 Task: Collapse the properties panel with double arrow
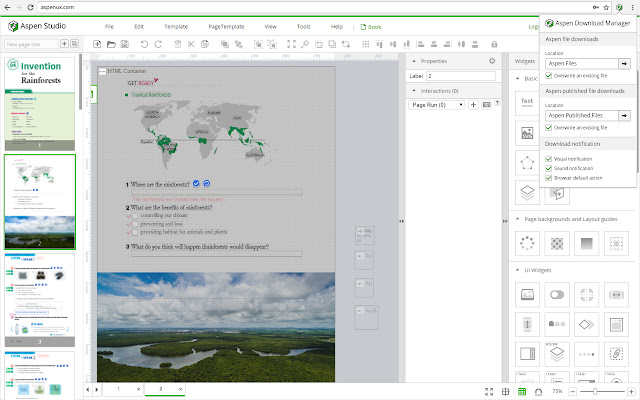point(402,221)
